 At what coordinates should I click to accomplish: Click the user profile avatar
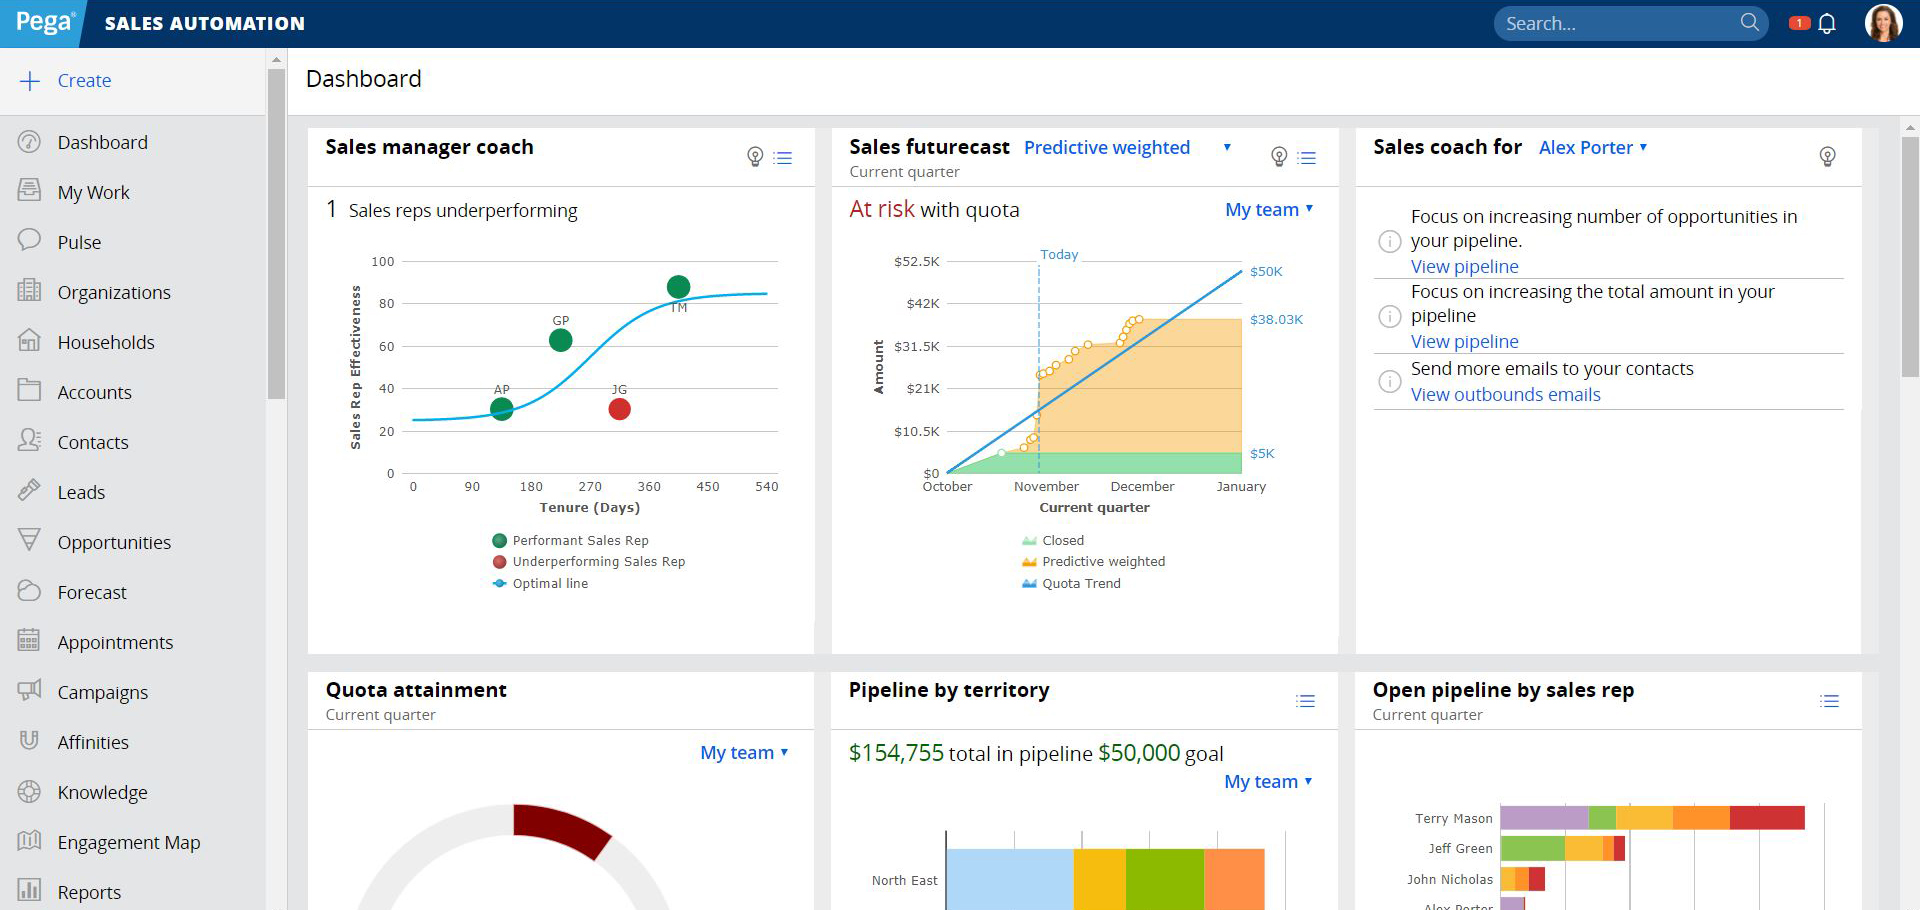1883,24
